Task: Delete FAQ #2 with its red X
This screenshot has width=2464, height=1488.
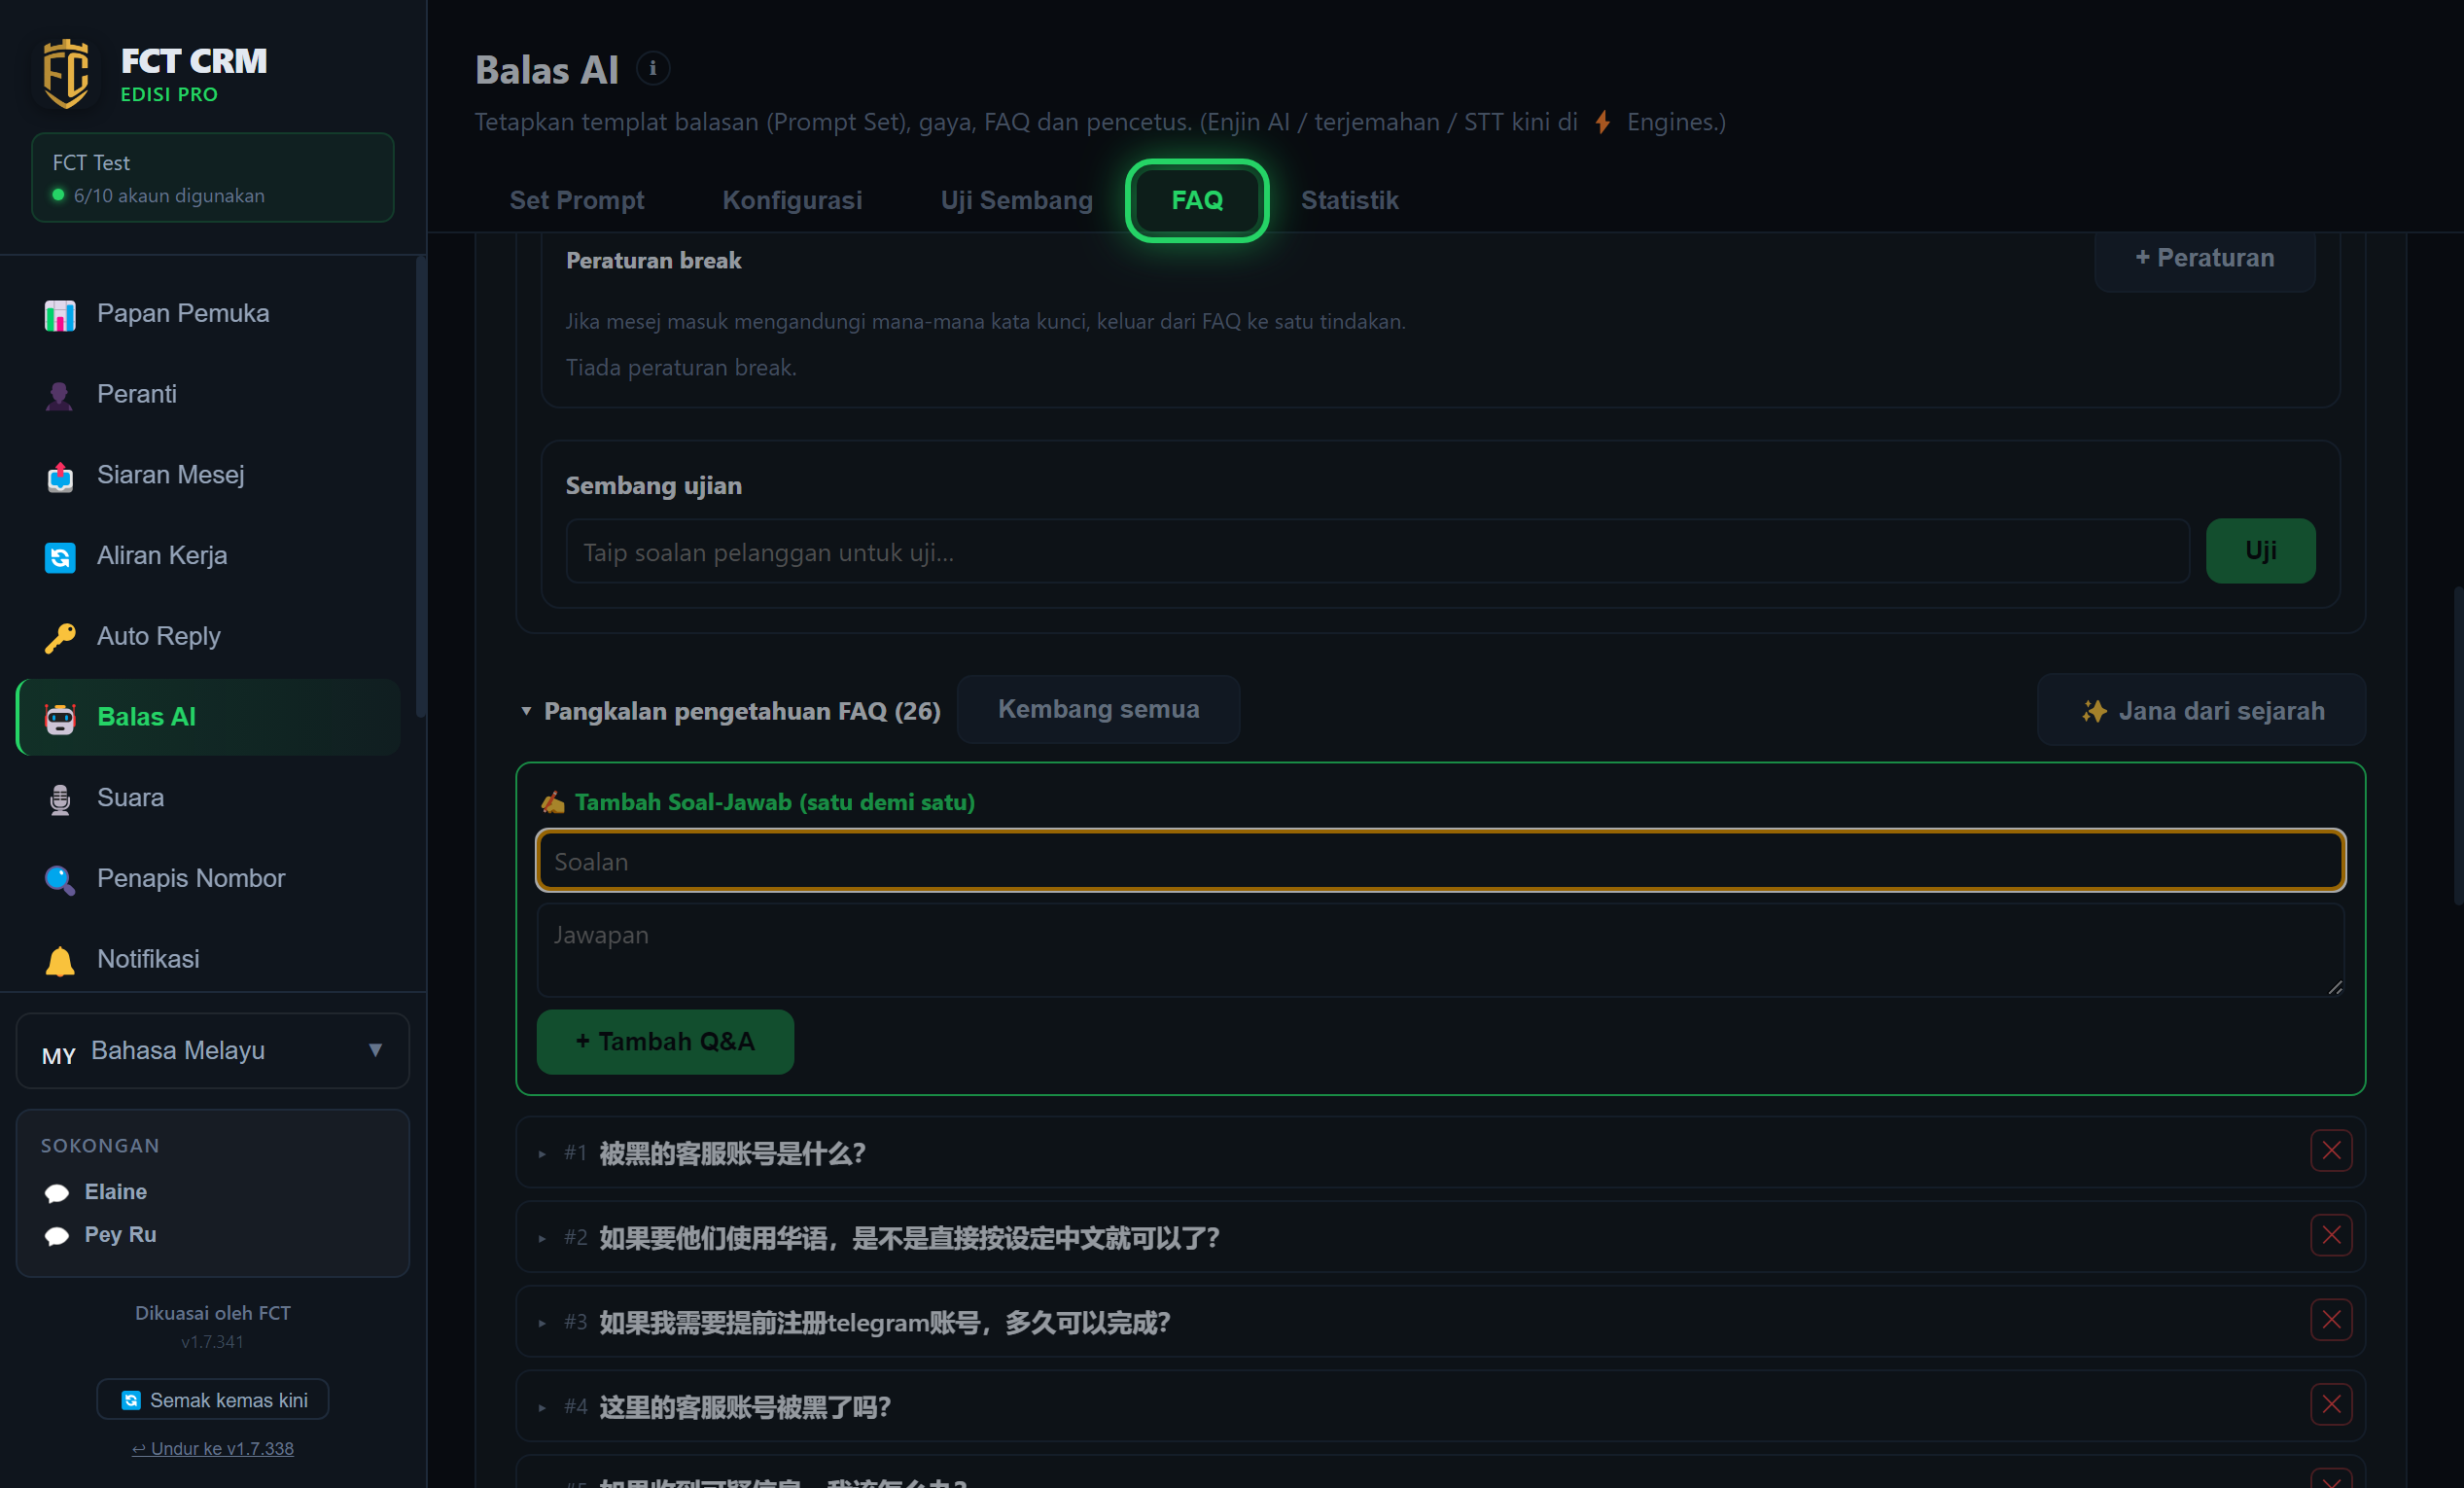Action: pos(2331,1236)
